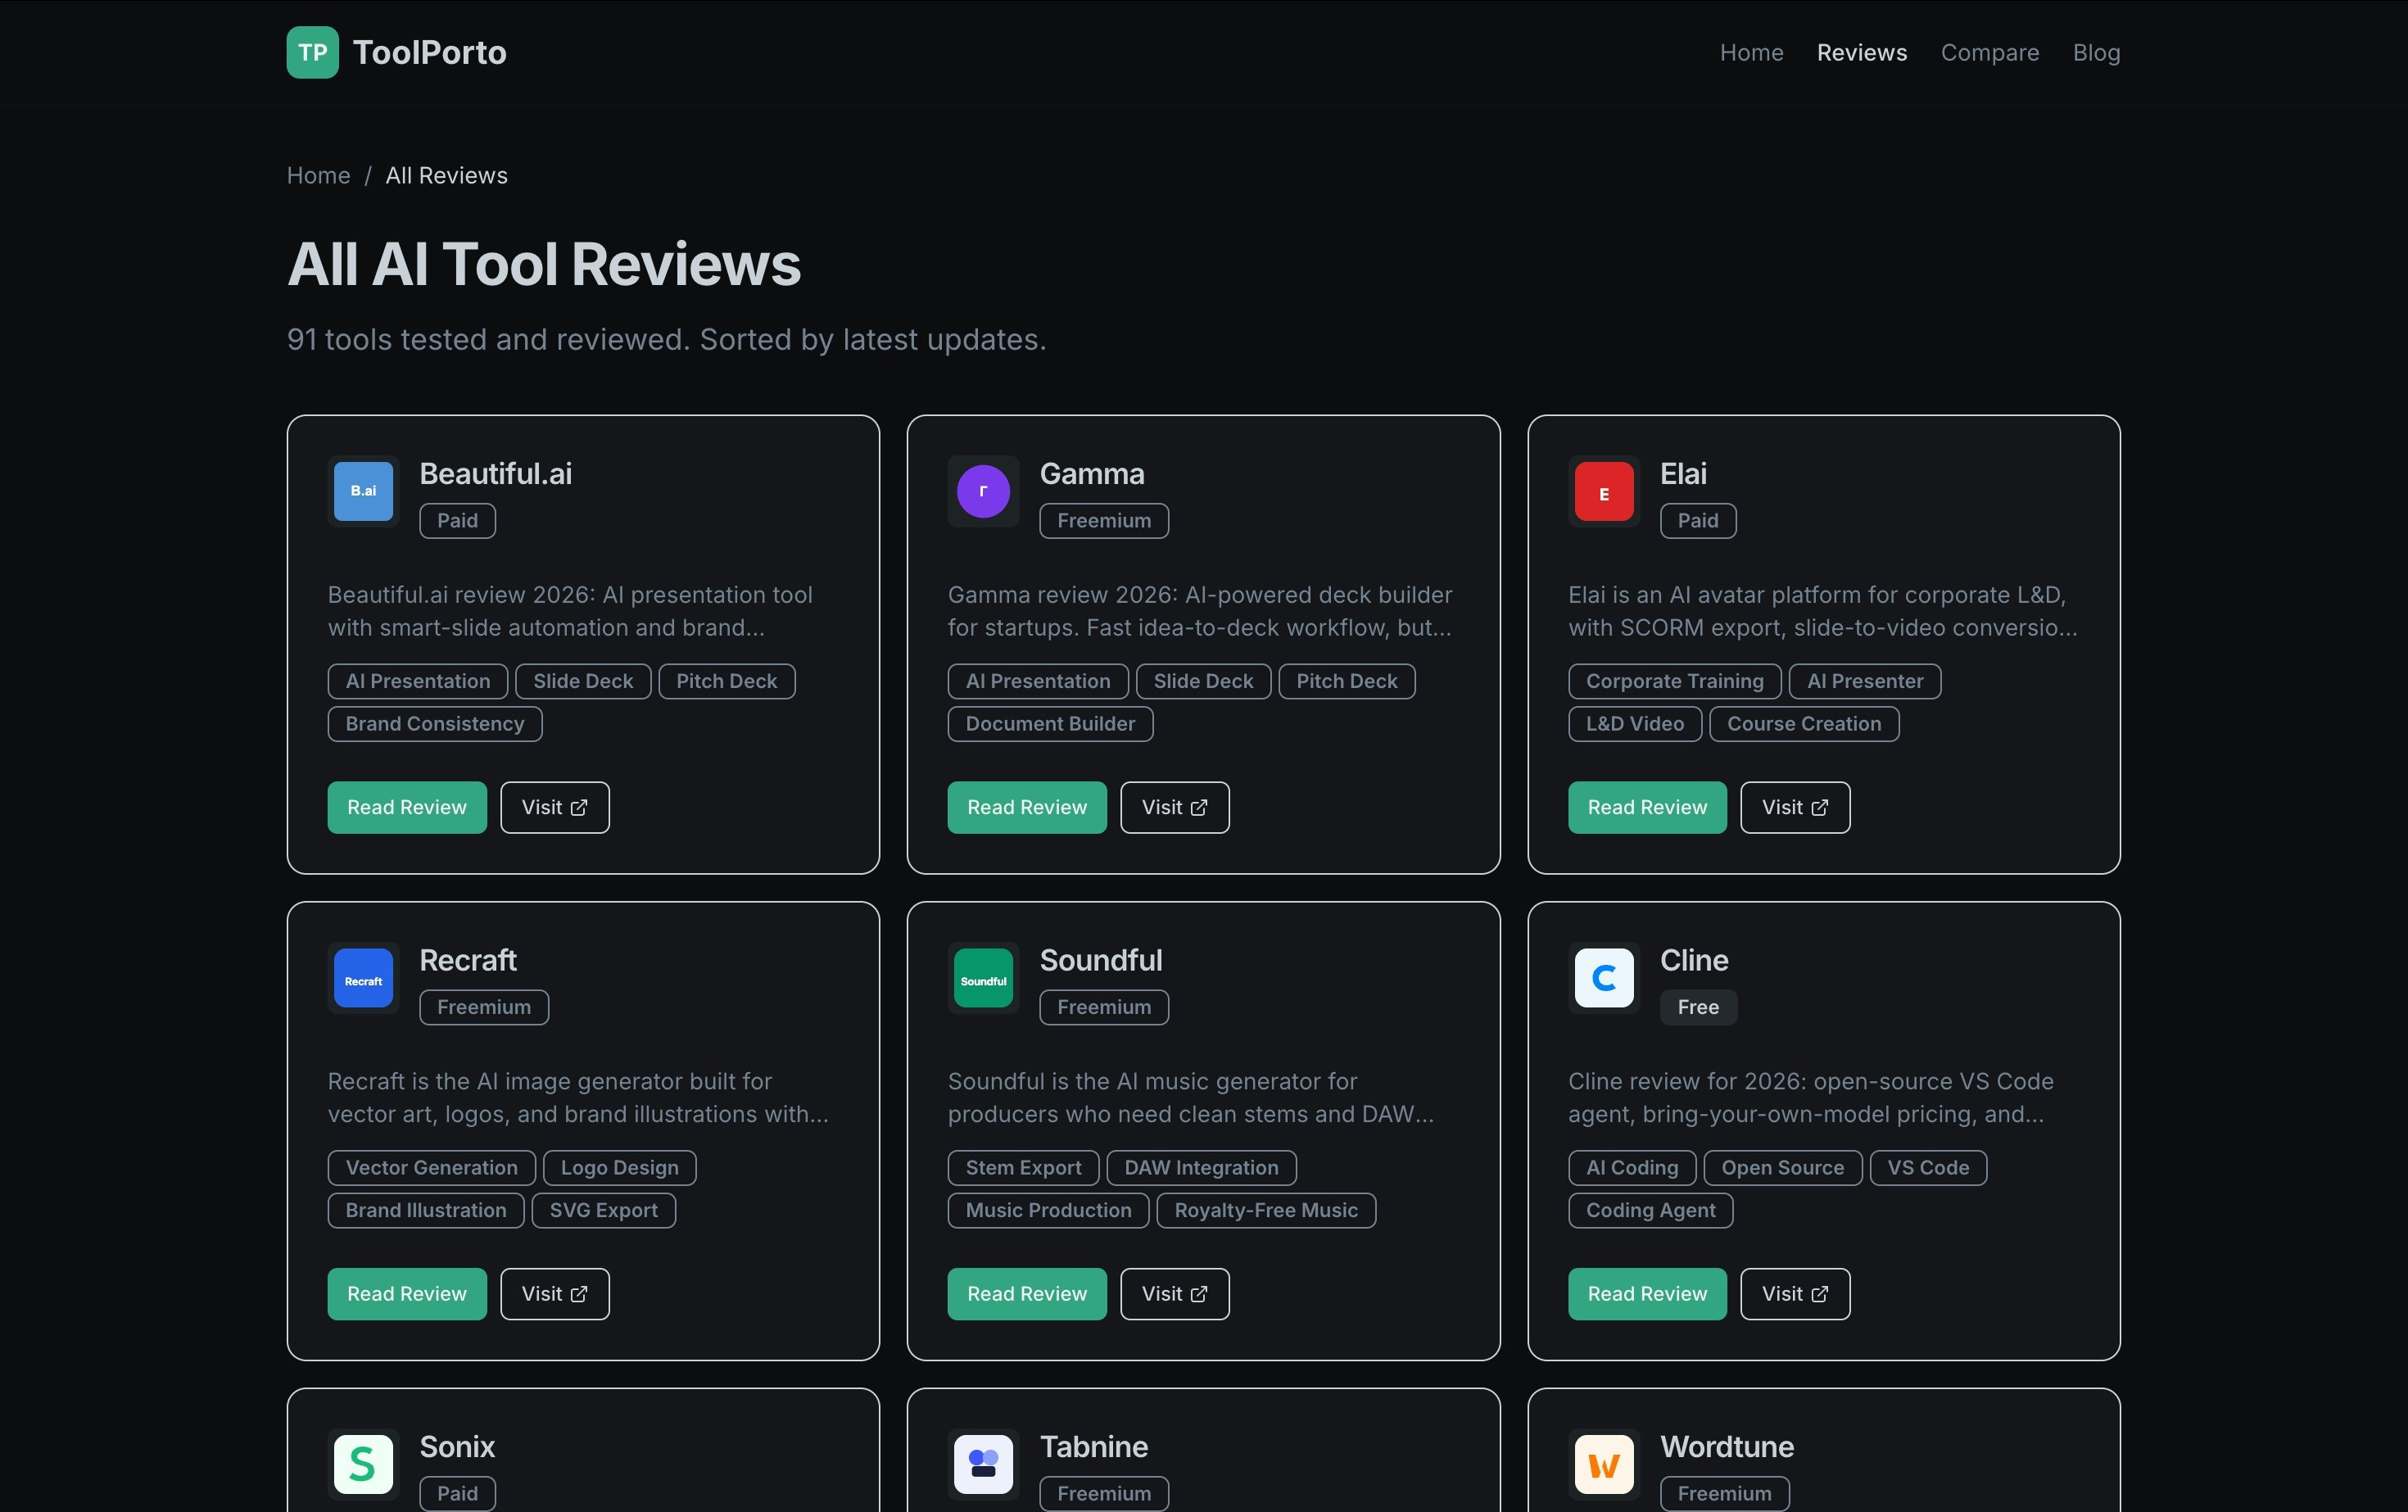This screenshot has height=1512, width=2408.
Task: Click the Paid badge on Elai
Action: pos(1698,521)
